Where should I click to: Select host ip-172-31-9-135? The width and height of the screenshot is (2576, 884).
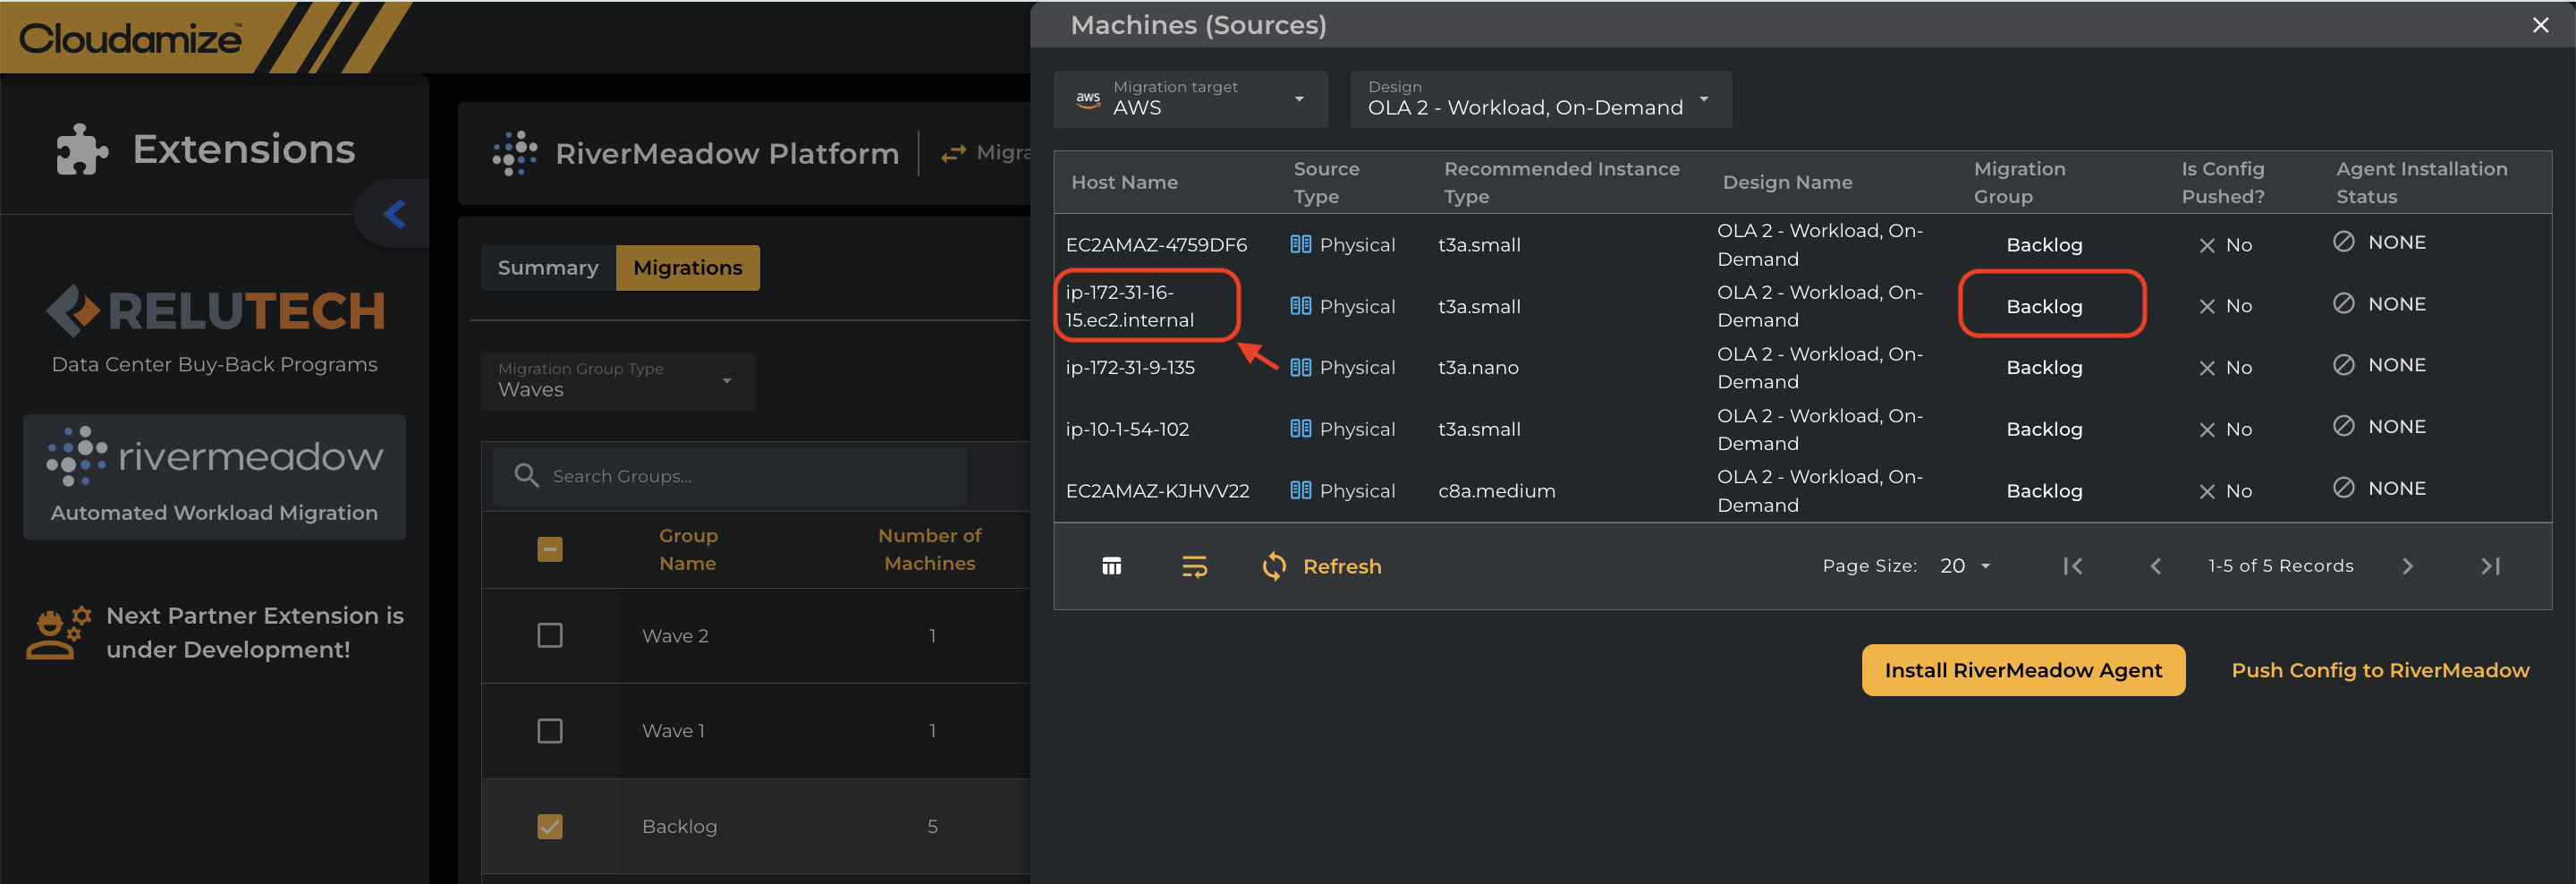tap(1130, 368)
